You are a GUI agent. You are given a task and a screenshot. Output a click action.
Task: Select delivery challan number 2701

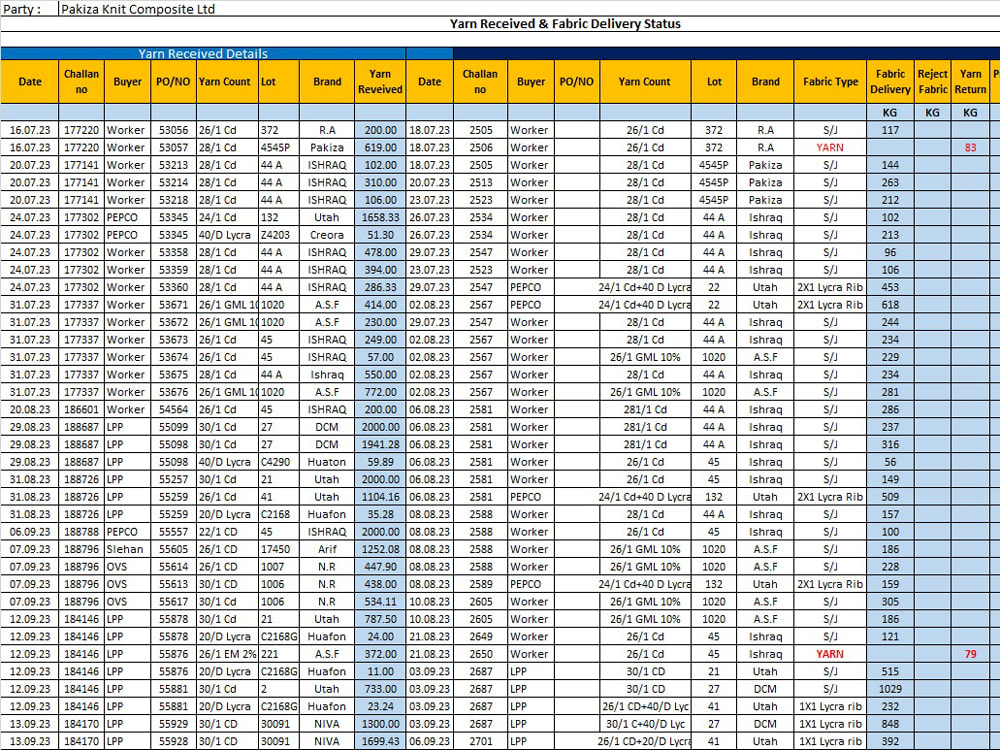(x=480, y=741)
